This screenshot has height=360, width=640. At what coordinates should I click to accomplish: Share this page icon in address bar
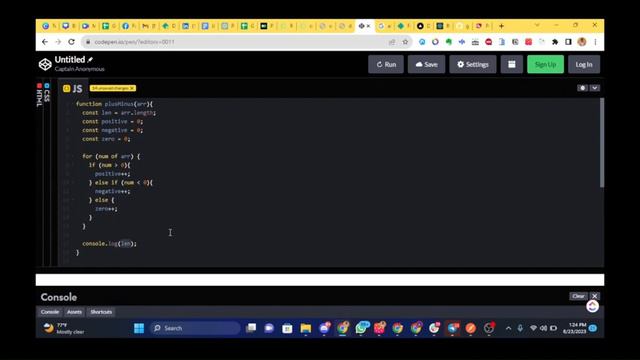[x=392, y=42]
